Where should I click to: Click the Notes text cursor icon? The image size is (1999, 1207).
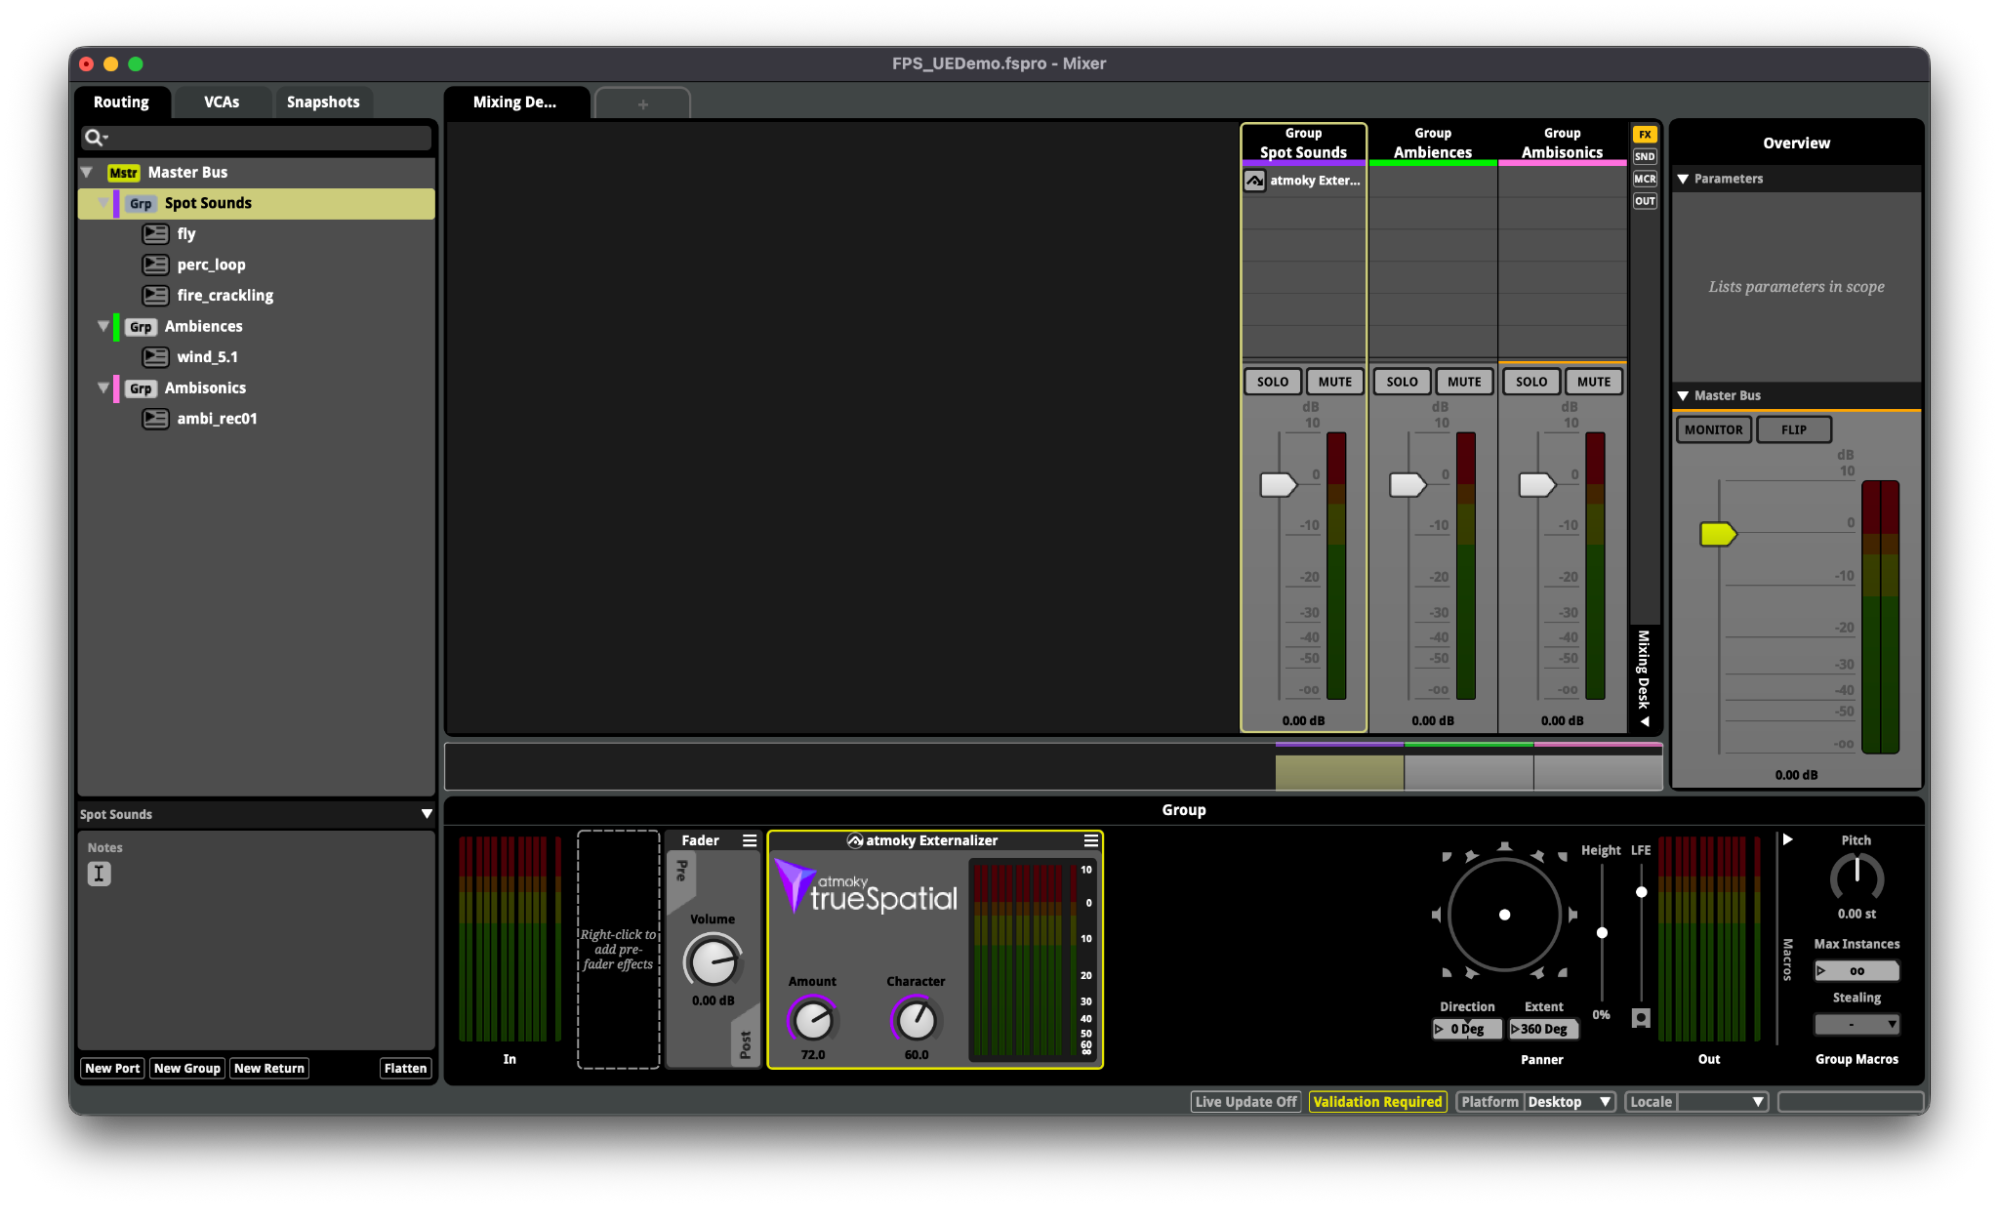98,874
